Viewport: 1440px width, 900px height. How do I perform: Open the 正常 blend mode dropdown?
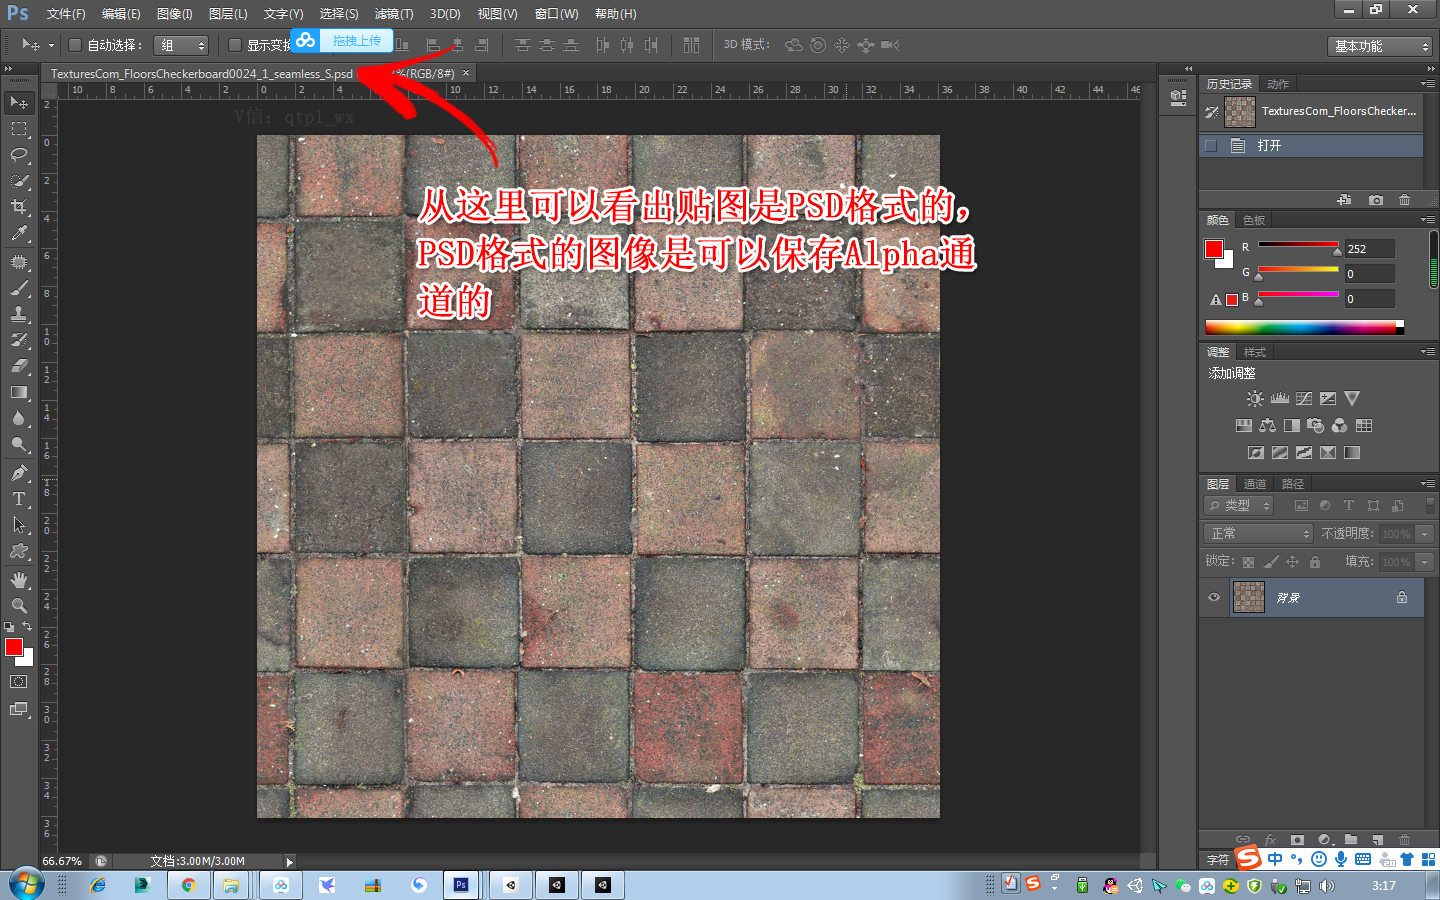click(1258, 533)
